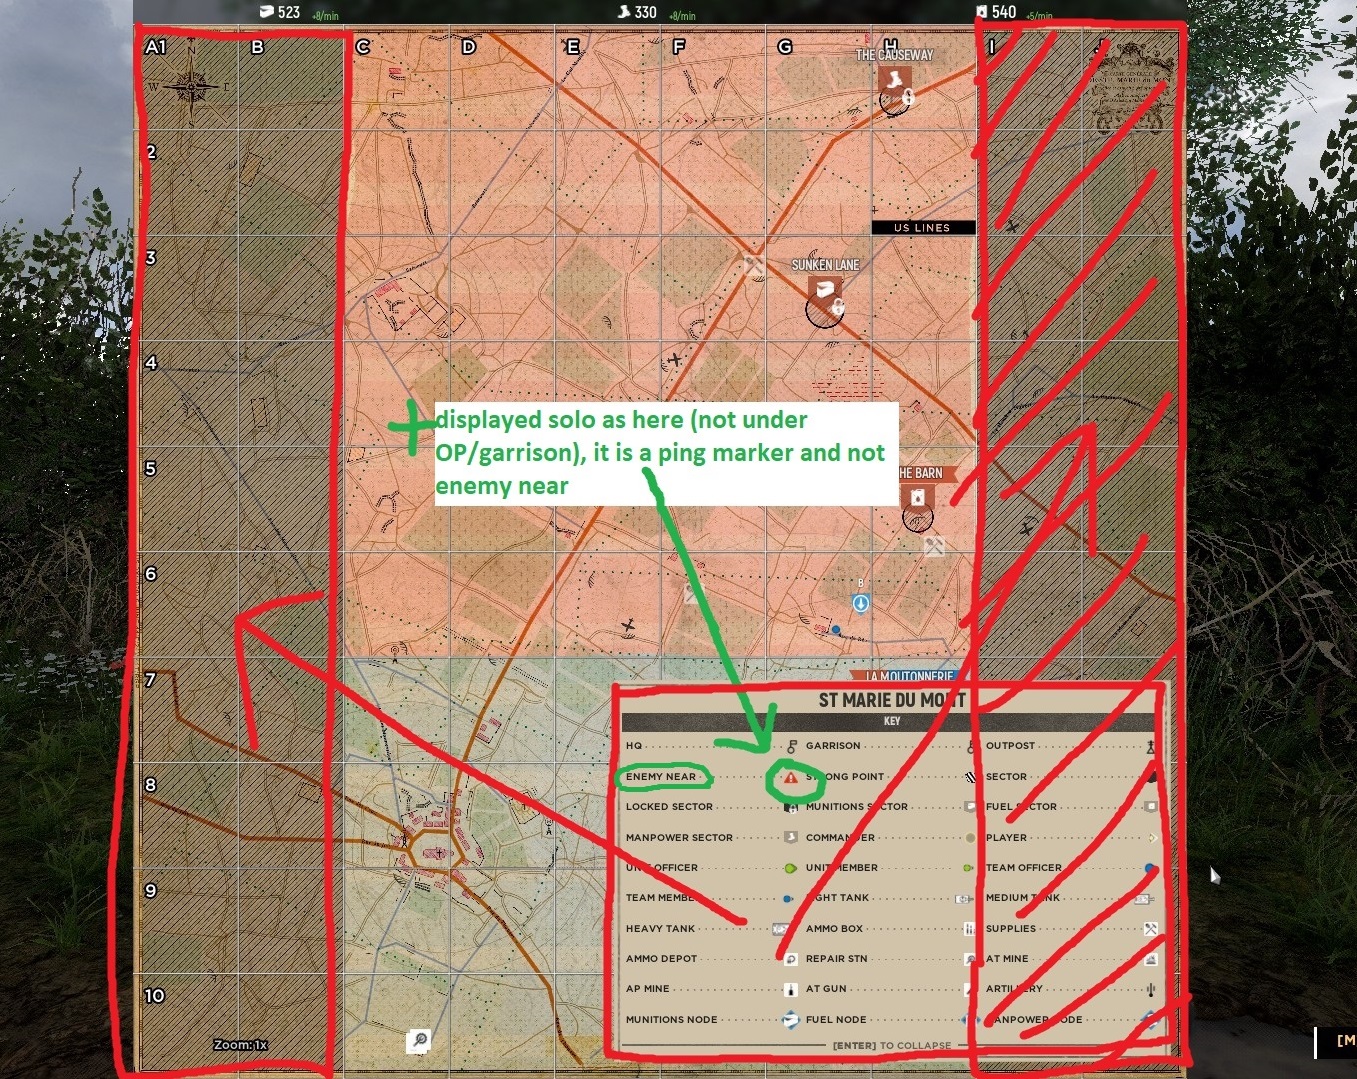Click the Outpost icon in the key
This screenshot has width=1357, height=1079.
1151,746
